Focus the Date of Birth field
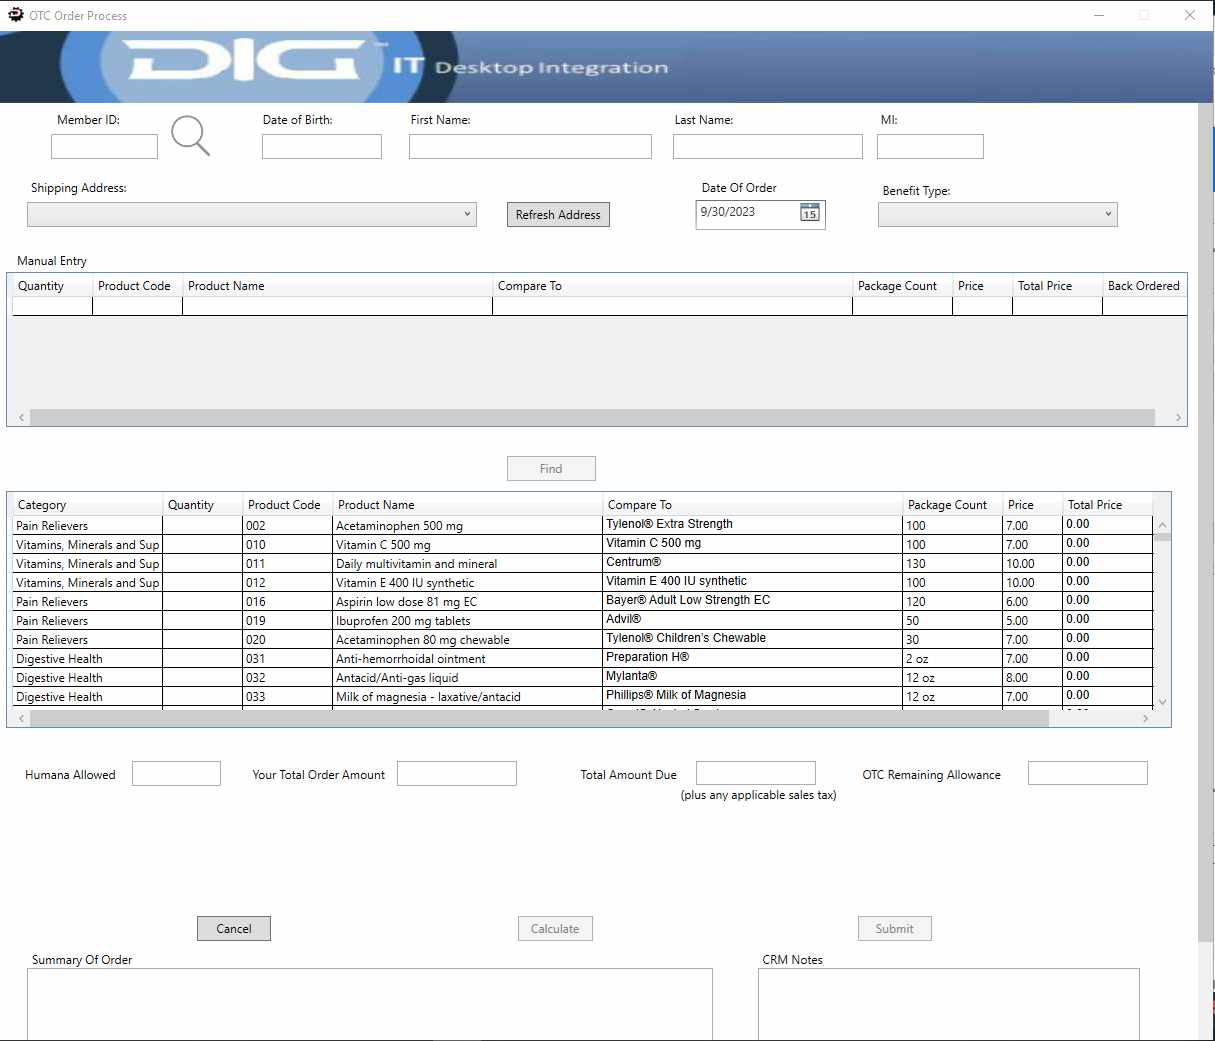The height and width of the screenshot is (1041, 1215). coord(322,147)
